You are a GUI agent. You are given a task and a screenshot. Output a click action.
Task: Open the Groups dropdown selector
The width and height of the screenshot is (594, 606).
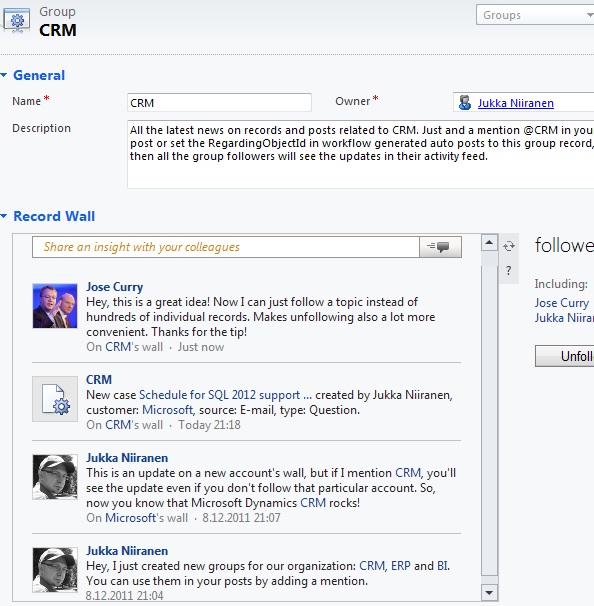click(535, 15)
